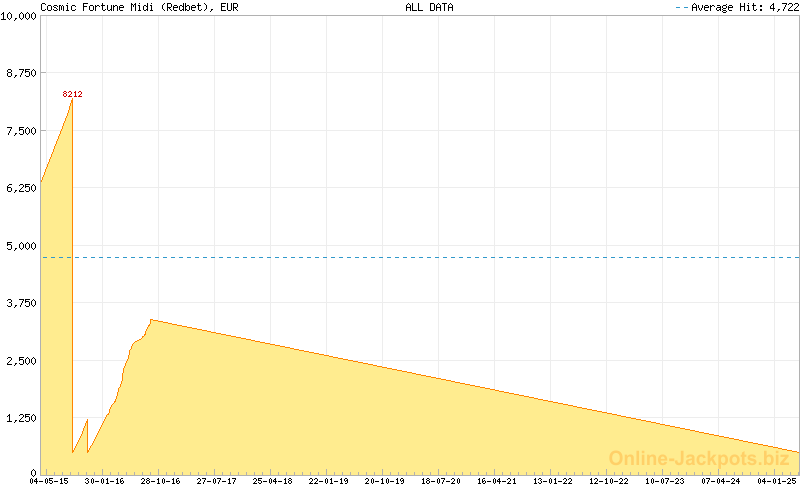Select the ALL DATA header label

pyautogui.click(x=429, y=7)
